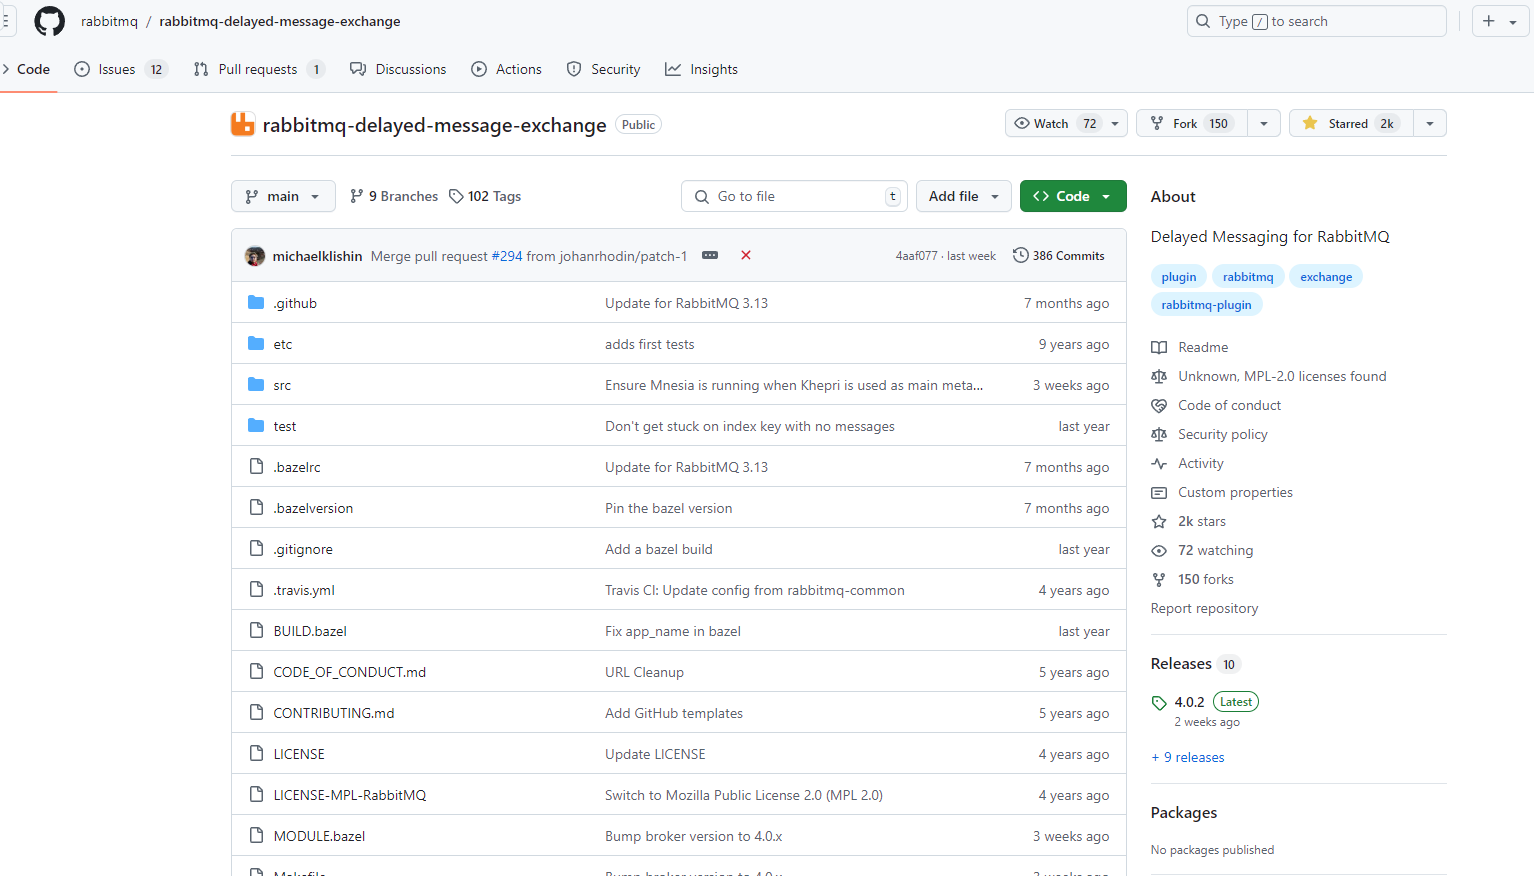Click the eye icon beside 72 watching
Viewport: 1534px width, 876px height.
[x=1159, y=550]
